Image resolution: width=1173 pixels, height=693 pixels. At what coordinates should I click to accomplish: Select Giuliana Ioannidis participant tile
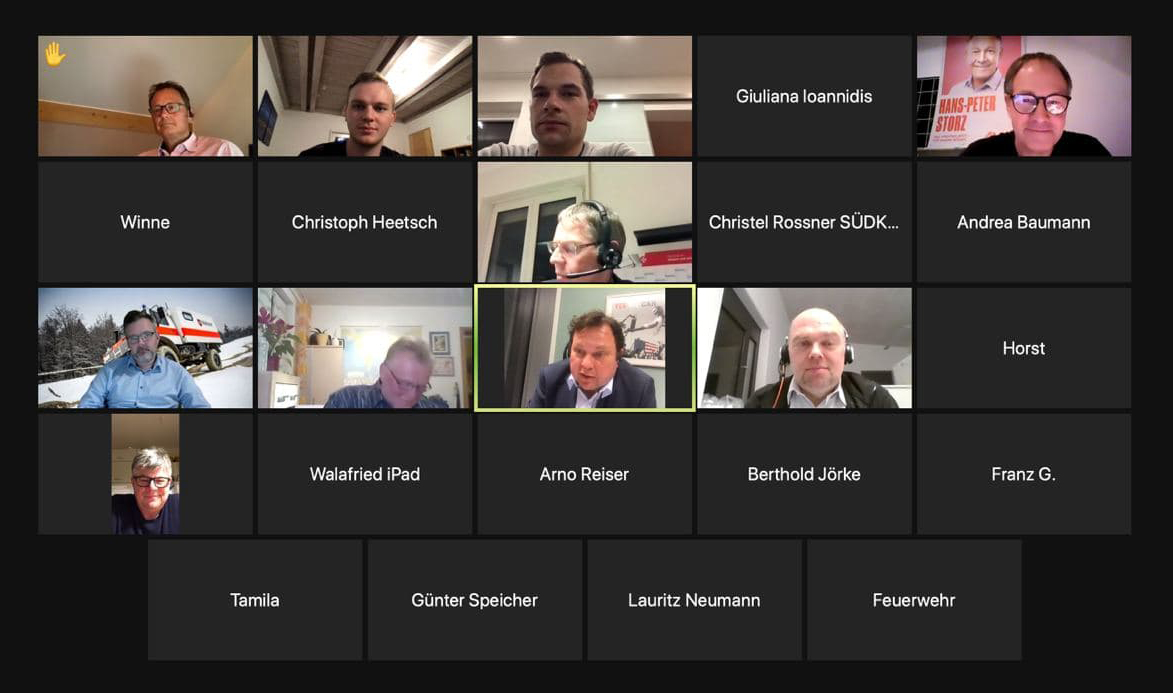(804, 96)
